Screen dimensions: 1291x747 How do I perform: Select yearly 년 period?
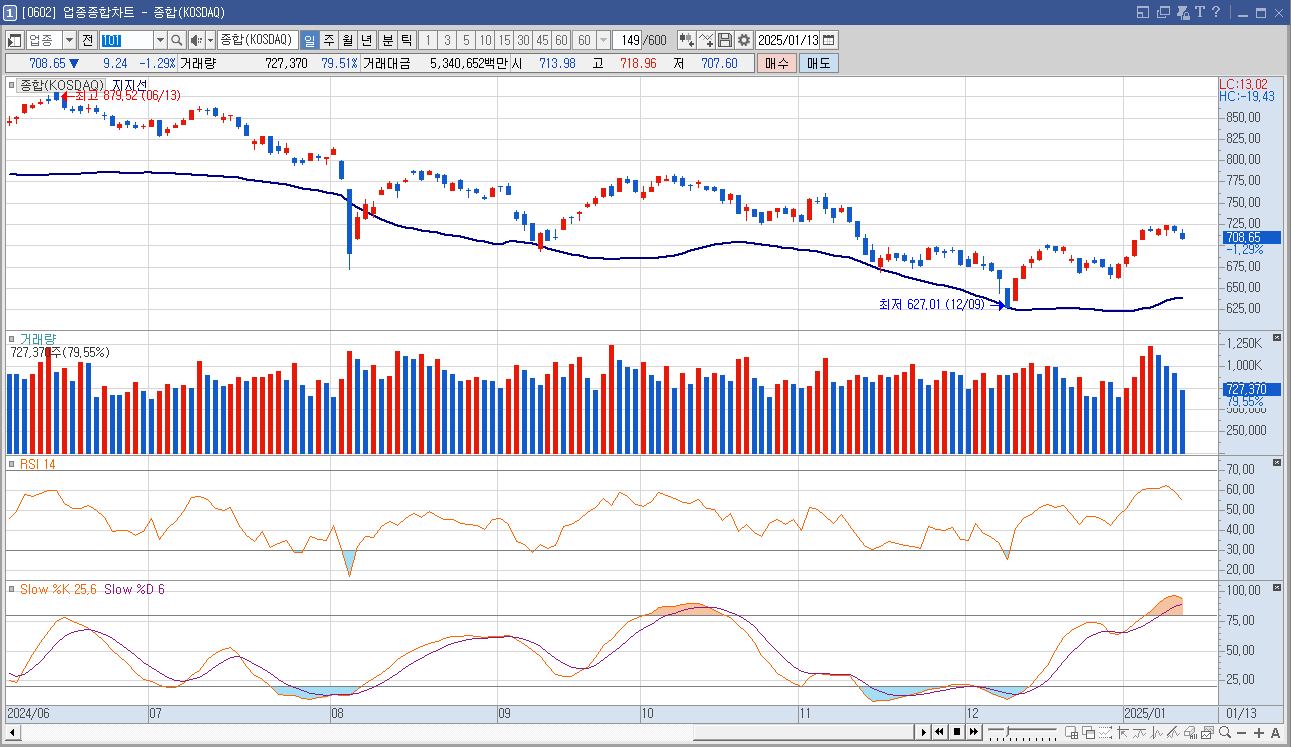pos(367,40)
